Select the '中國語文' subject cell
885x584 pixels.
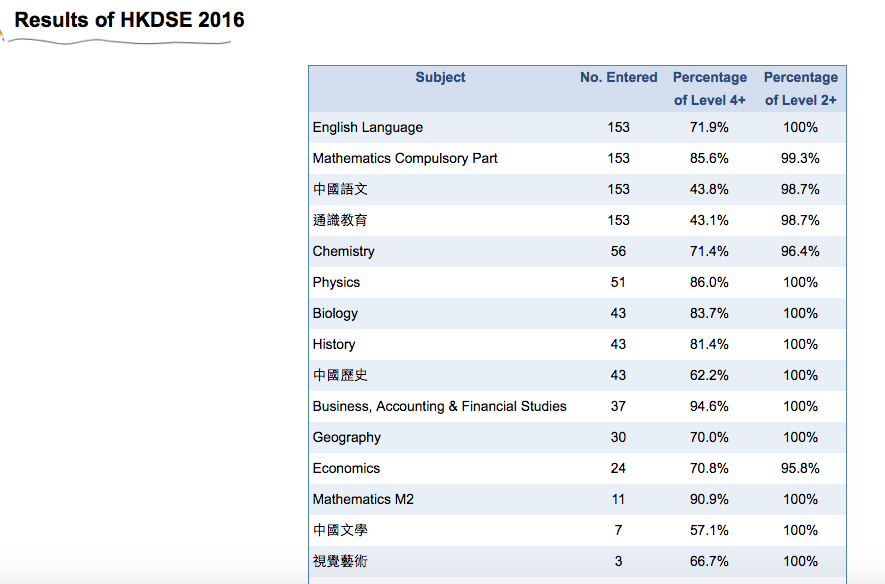[340, 189]
